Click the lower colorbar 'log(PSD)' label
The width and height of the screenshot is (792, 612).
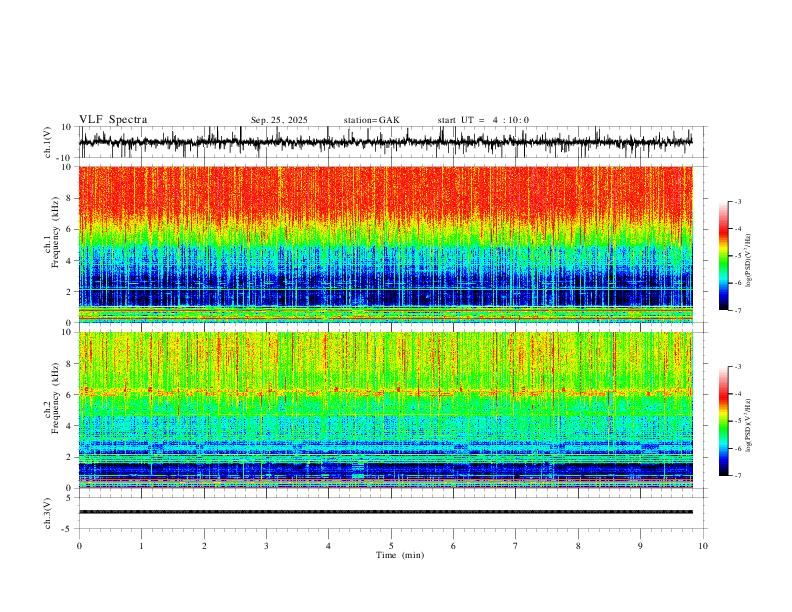(x=748, y=425)
